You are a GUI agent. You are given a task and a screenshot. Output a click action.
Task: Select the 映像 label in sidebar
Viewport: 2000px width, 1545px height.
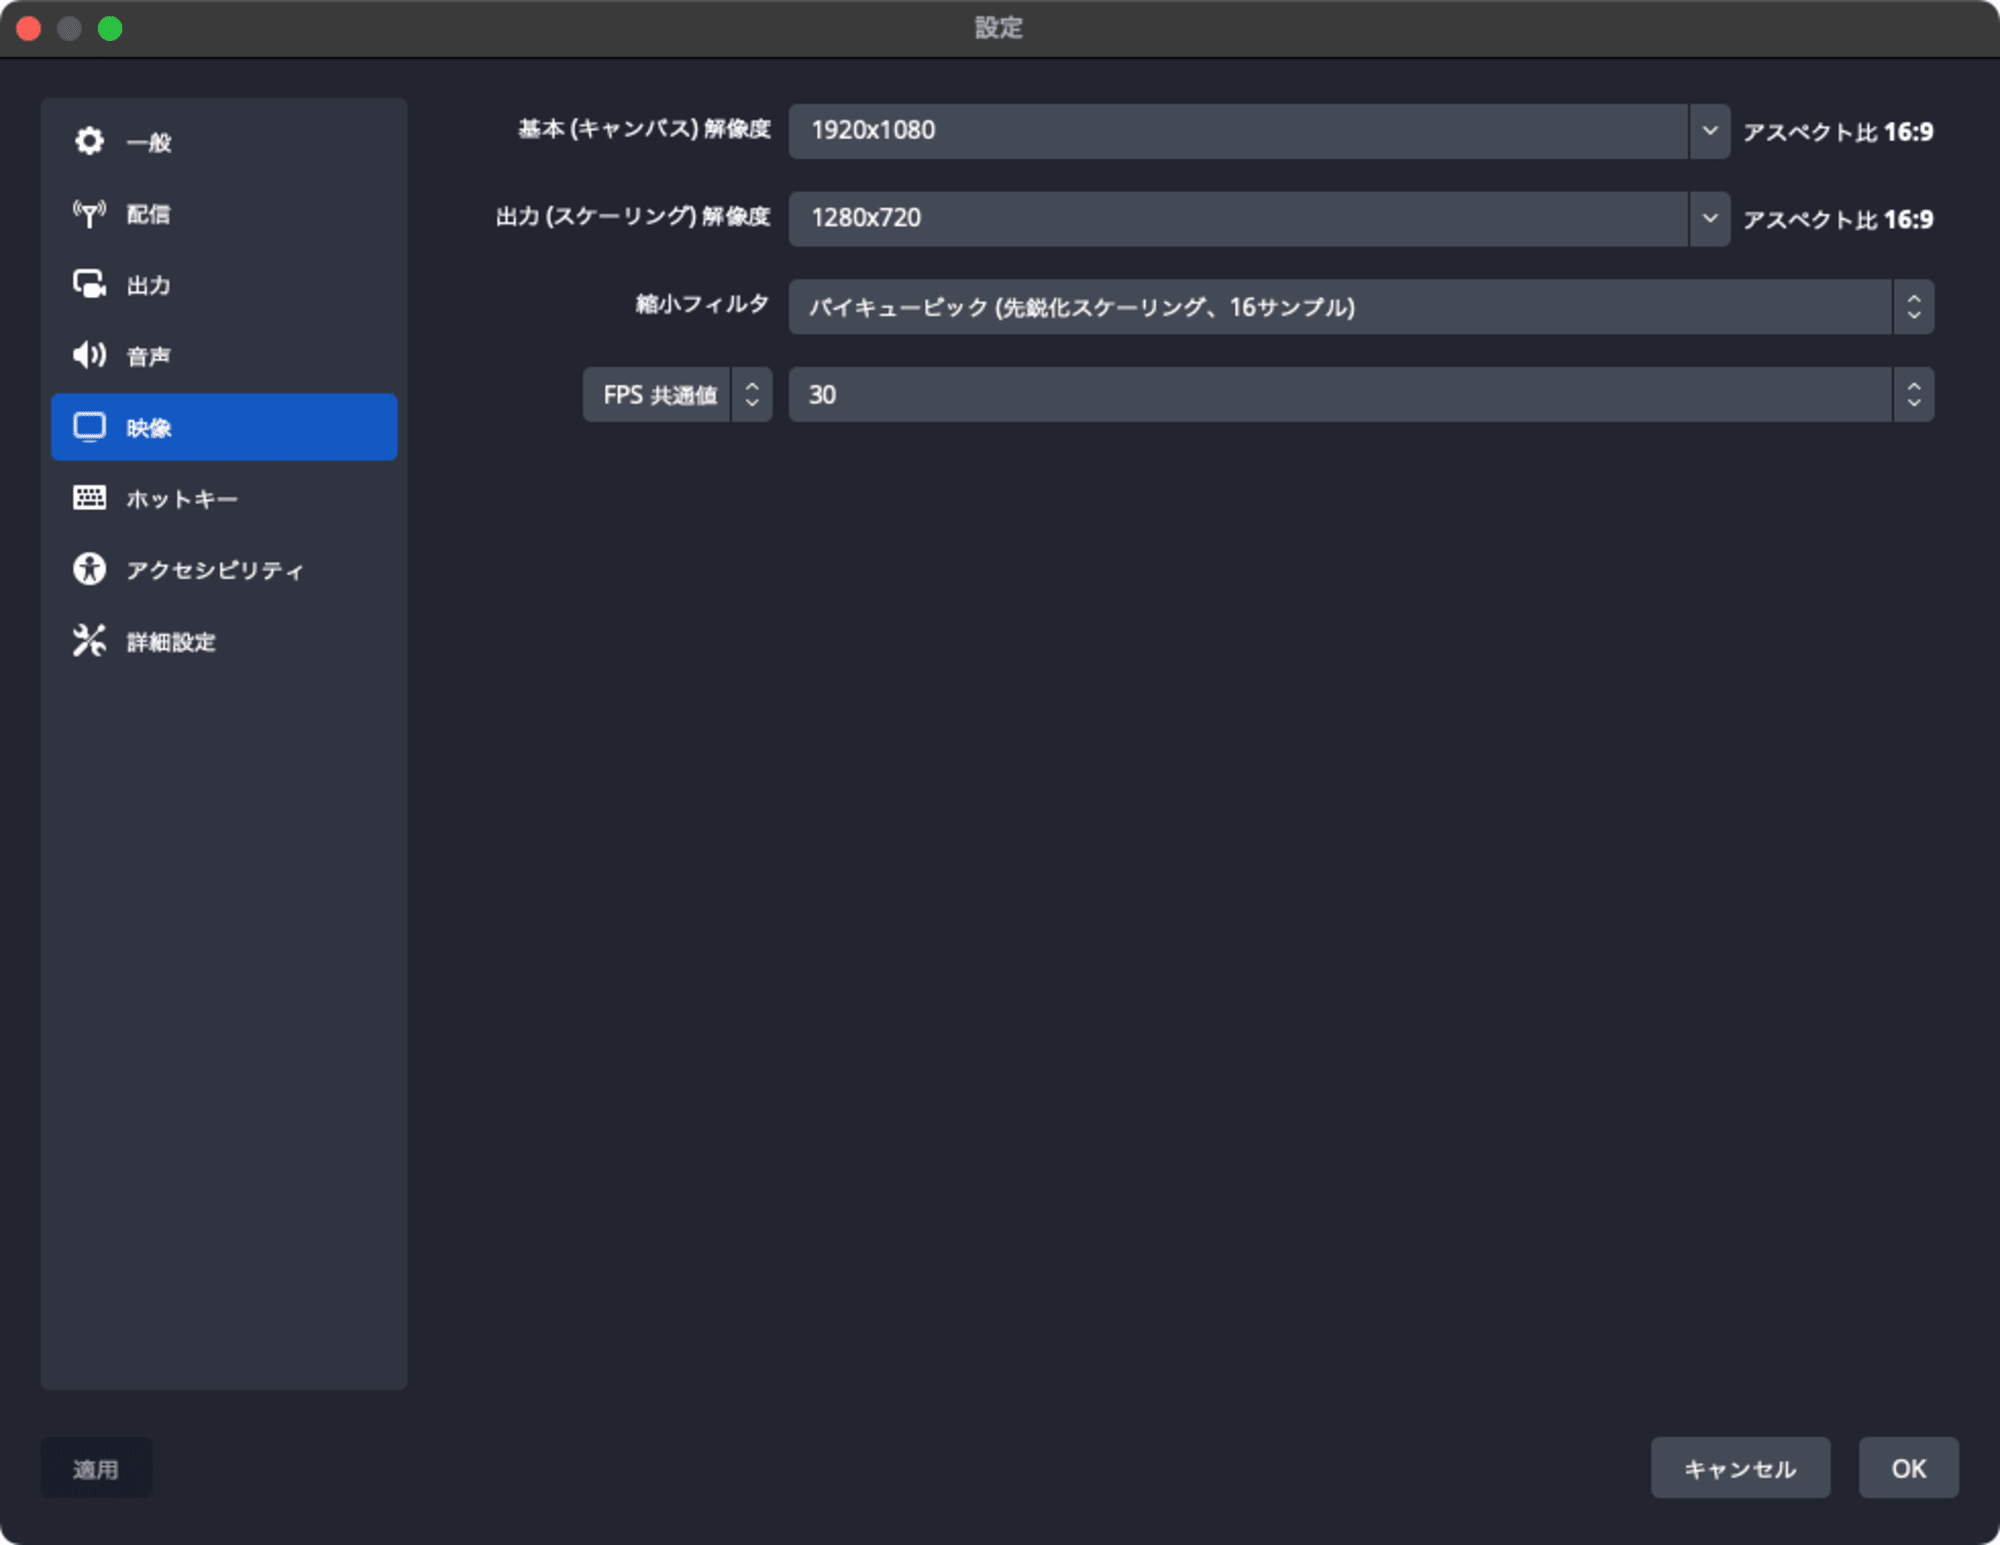point(149,428)
